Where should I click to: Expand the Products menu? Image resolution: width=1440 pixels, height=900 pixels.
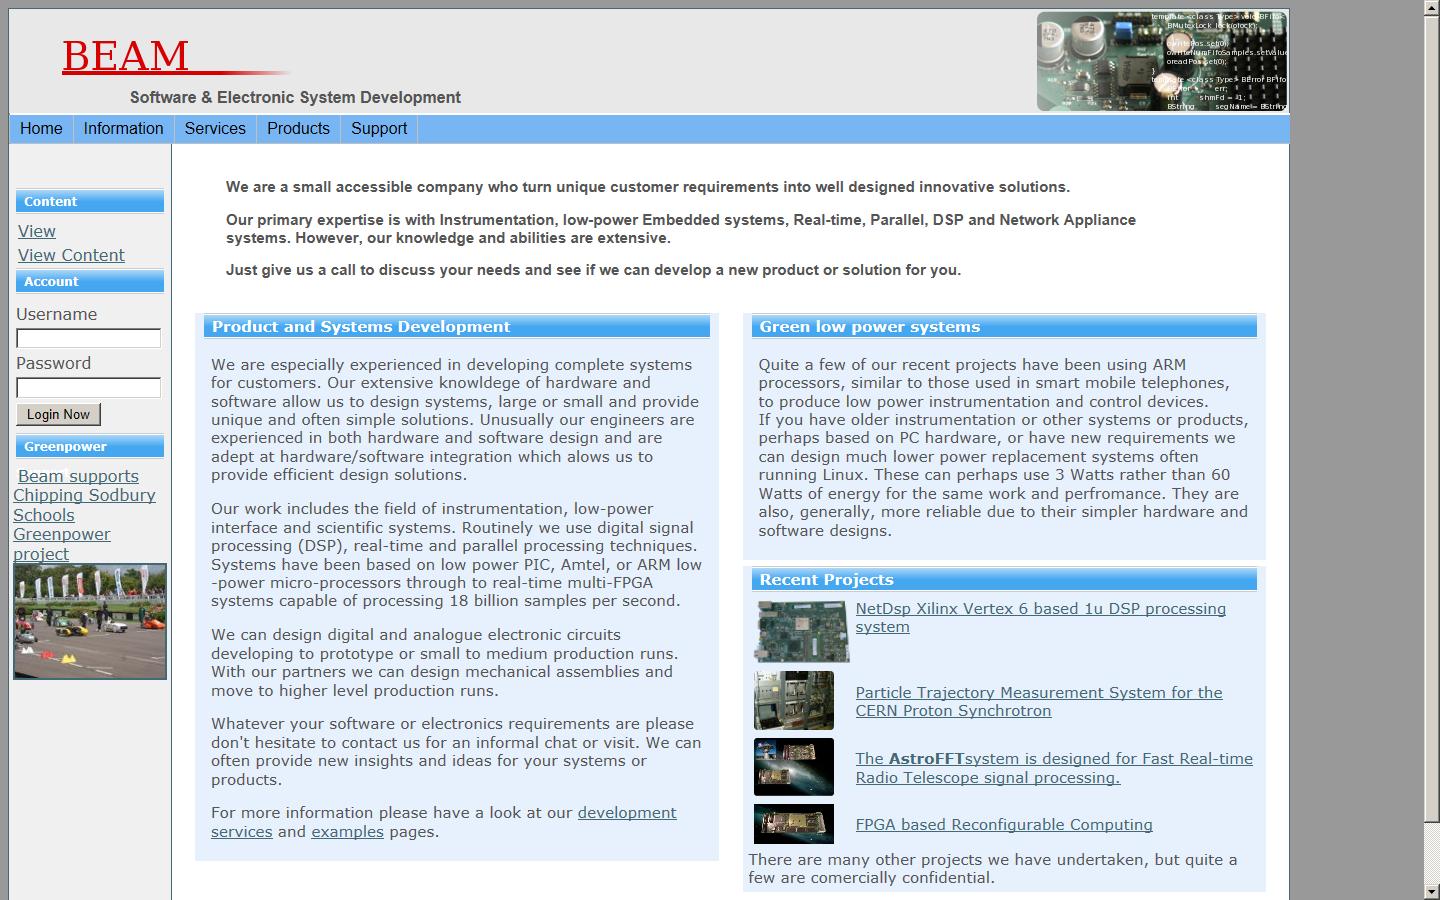point(298,129)
